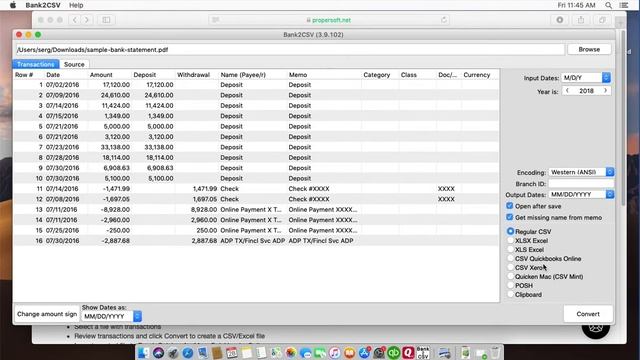640x360 pixels.
Task: Open the Help menu
Action: click(x=76, y=5)
